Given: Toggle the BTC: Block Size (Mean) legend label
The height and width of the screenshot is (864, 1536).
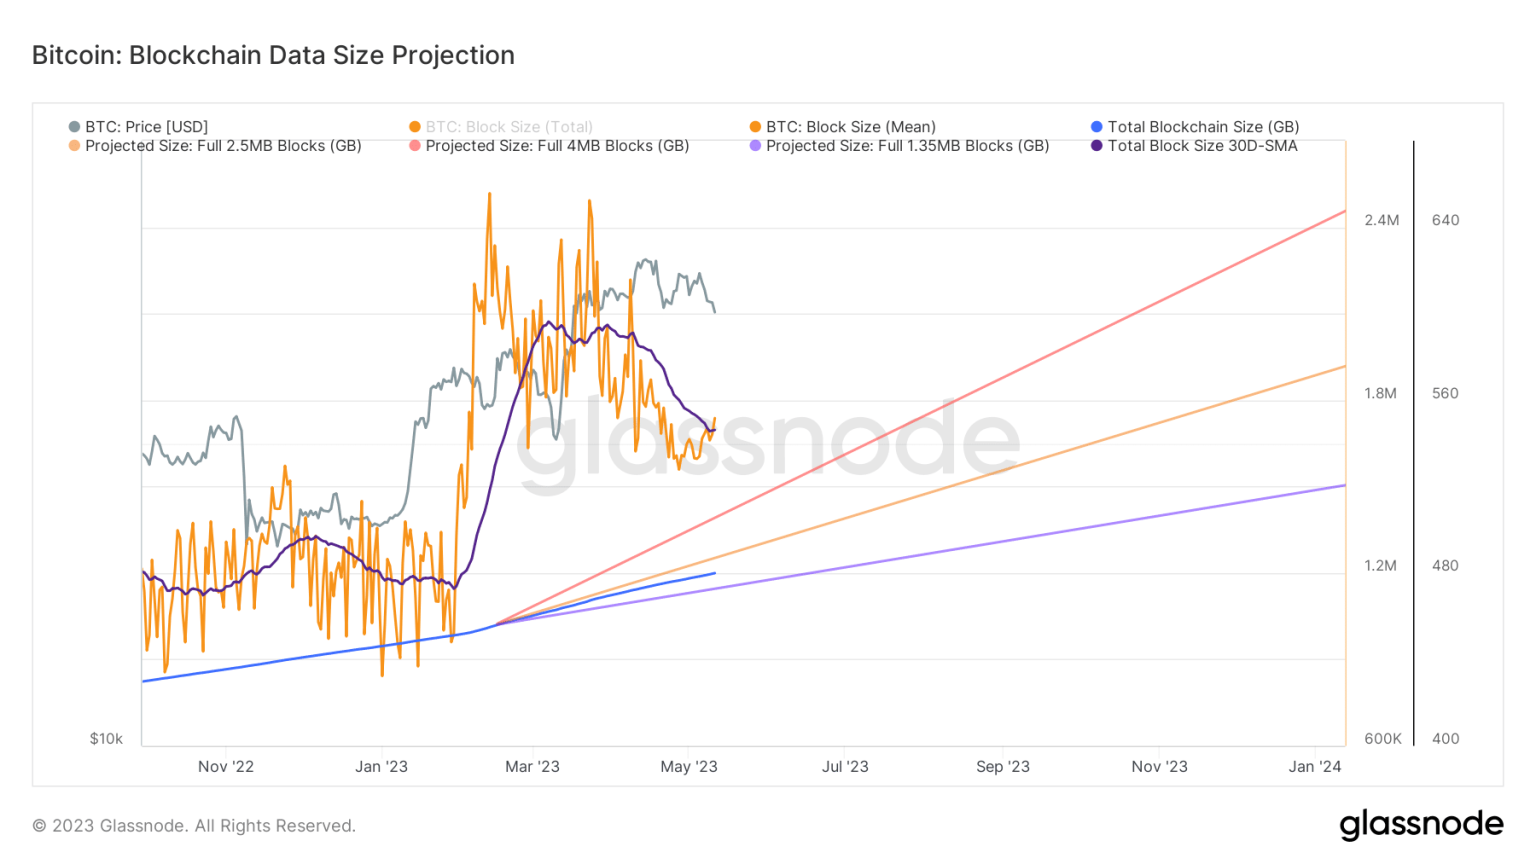Looking at the screenshot, I should coord(850,127).
